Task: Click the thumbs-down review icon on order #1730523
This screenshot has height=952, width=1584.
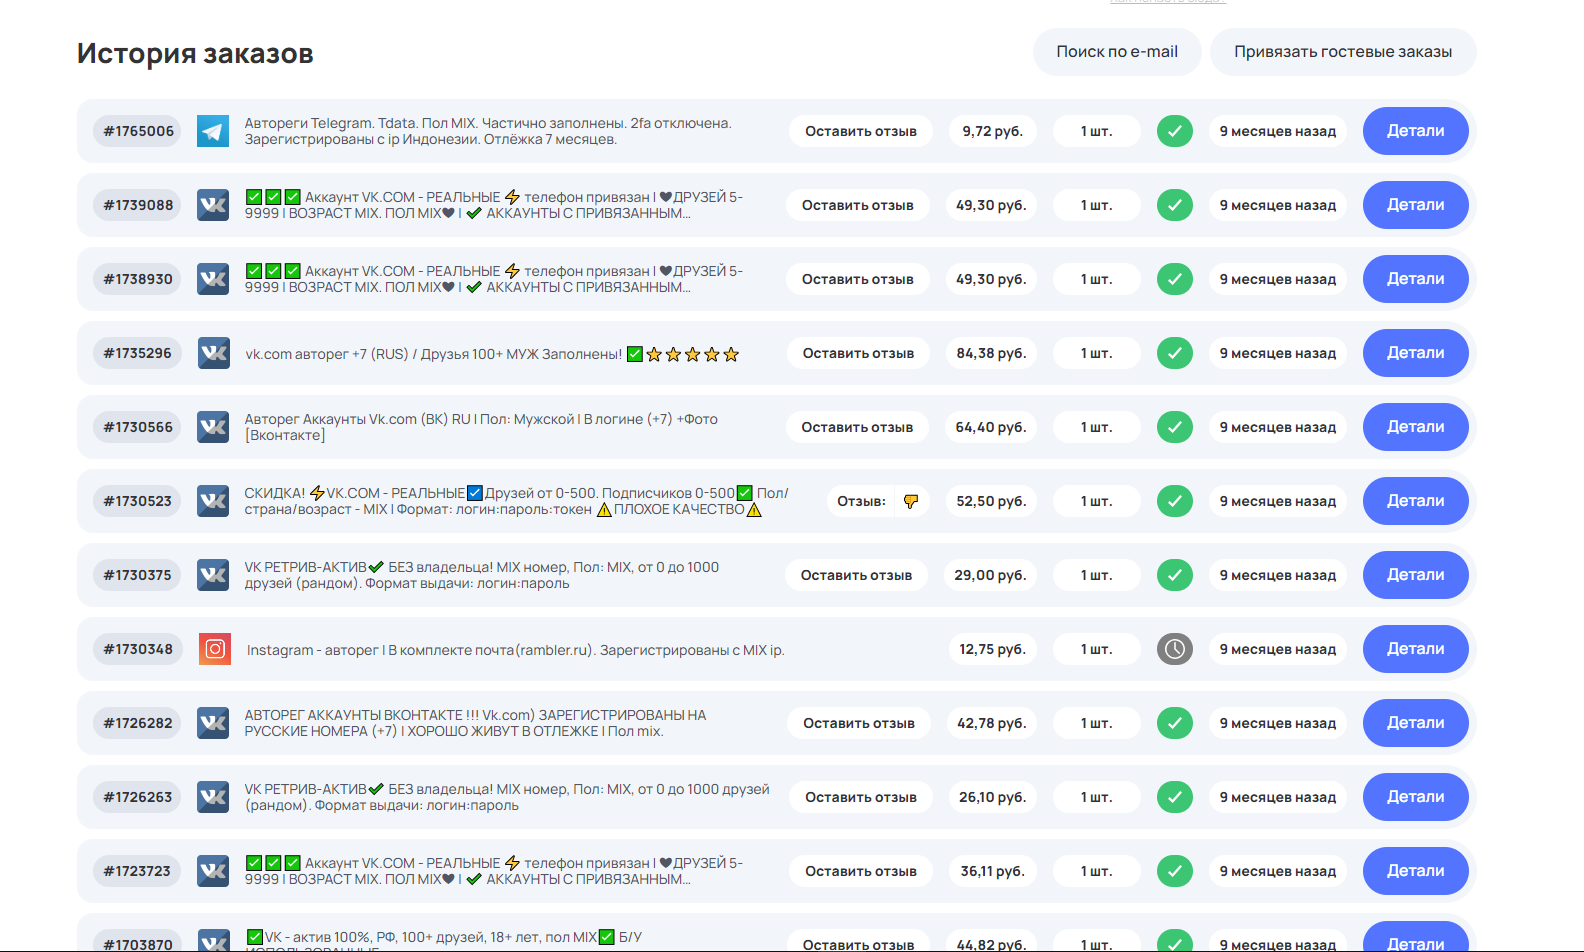Action: click(x=911, y=501)
